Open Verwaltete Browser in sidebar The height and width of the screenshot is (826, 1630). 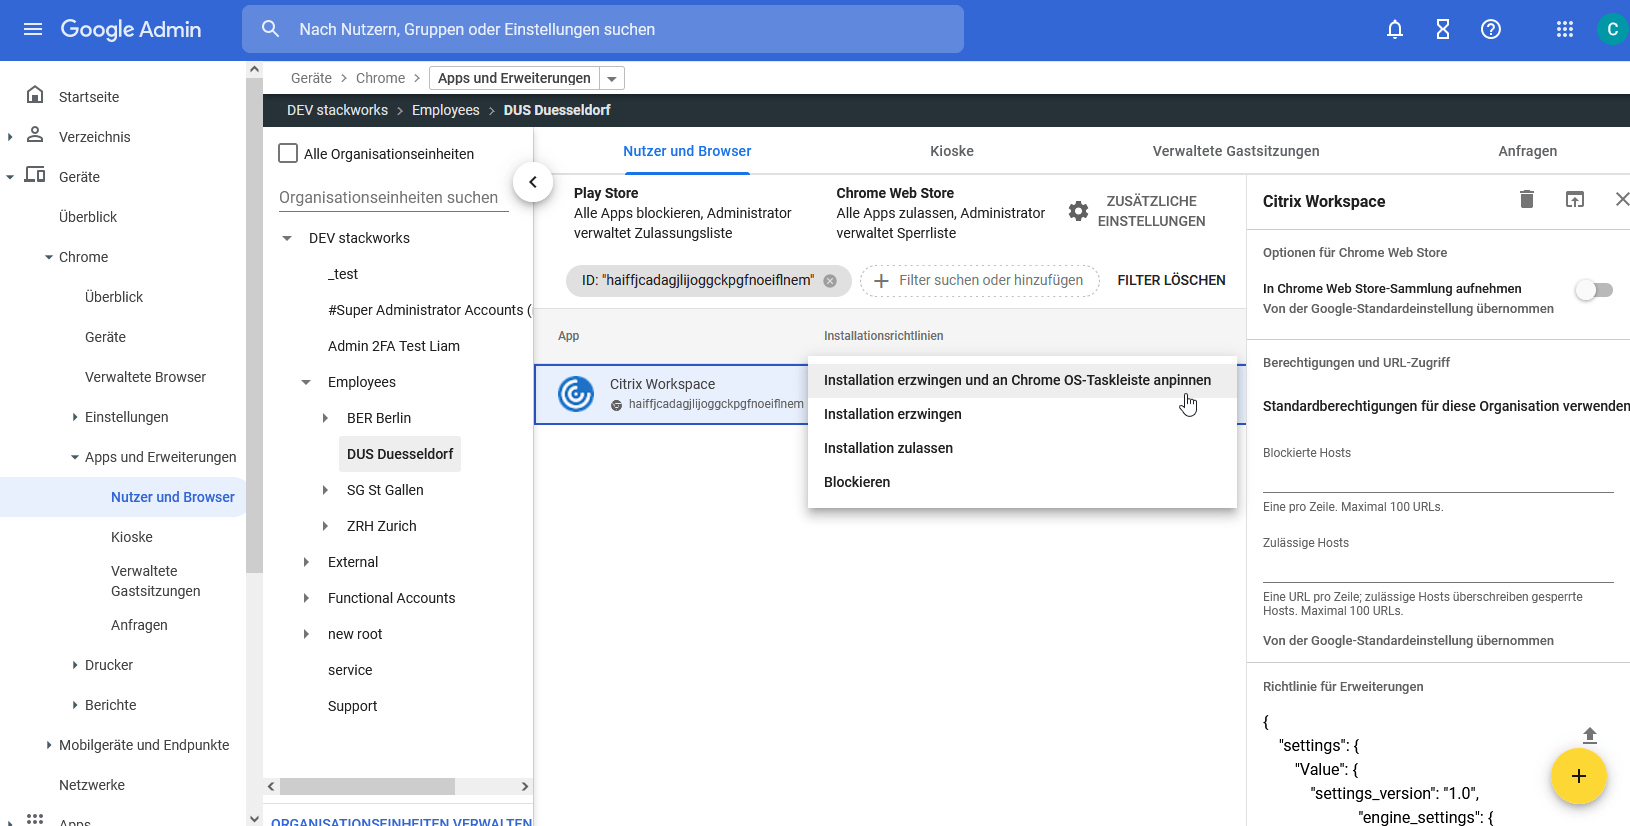pos(145,377)
